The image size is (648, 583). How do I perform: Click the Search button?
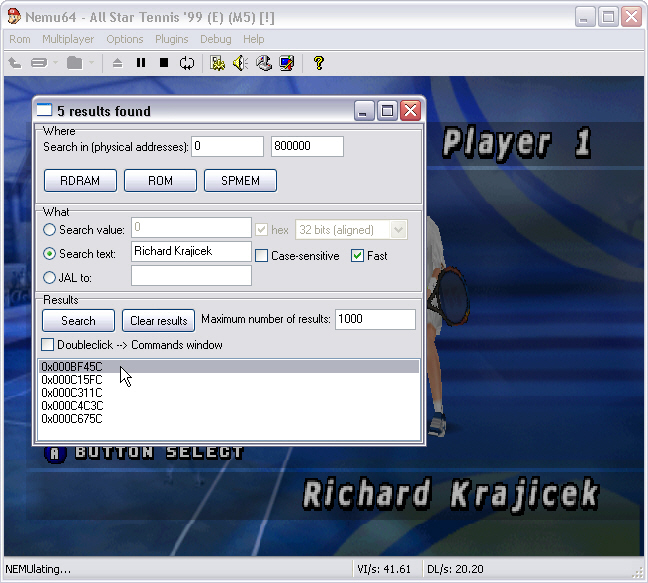tap(78, 321)
